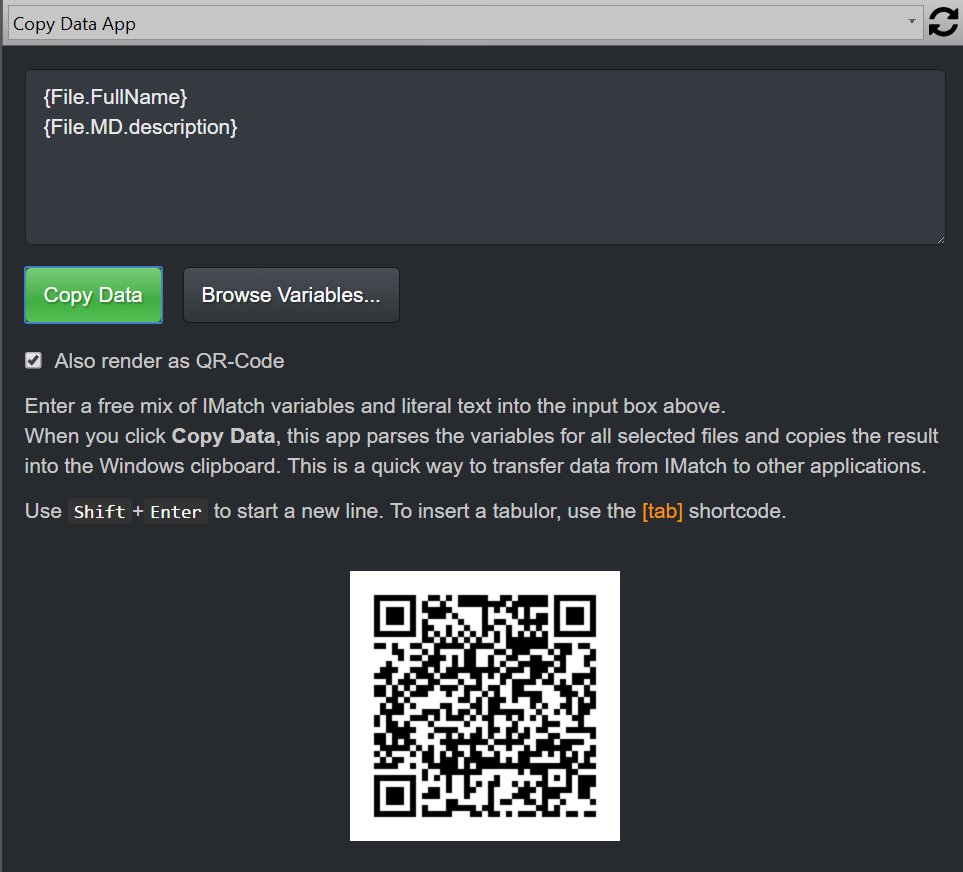Click the textarea resize grip corner
Image resolution: width=963 pixels, height=872 pixels.
click(940, 239)
